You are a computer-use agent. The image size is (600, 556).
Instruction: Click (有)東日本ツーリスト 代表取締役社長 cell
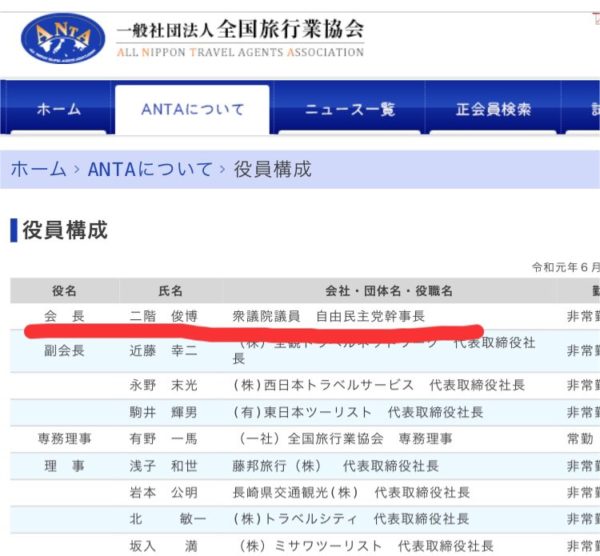(358, 412)
